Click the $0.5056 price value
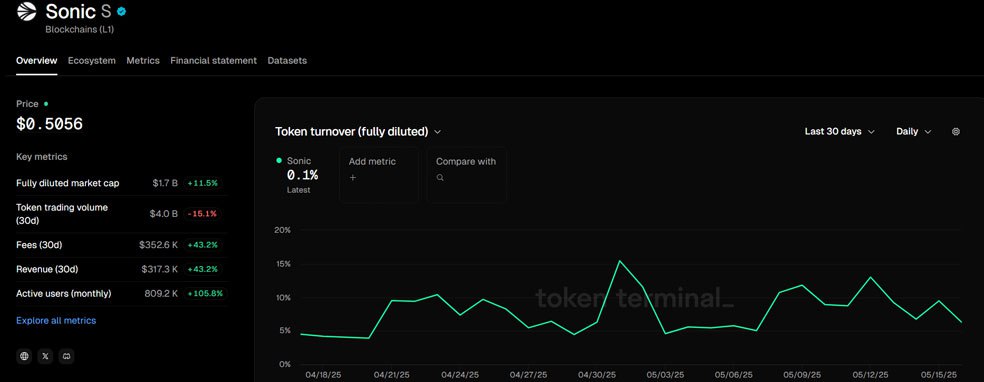Image resolution: width=984 pixels, height=382 pixels. tap(50, 124)
